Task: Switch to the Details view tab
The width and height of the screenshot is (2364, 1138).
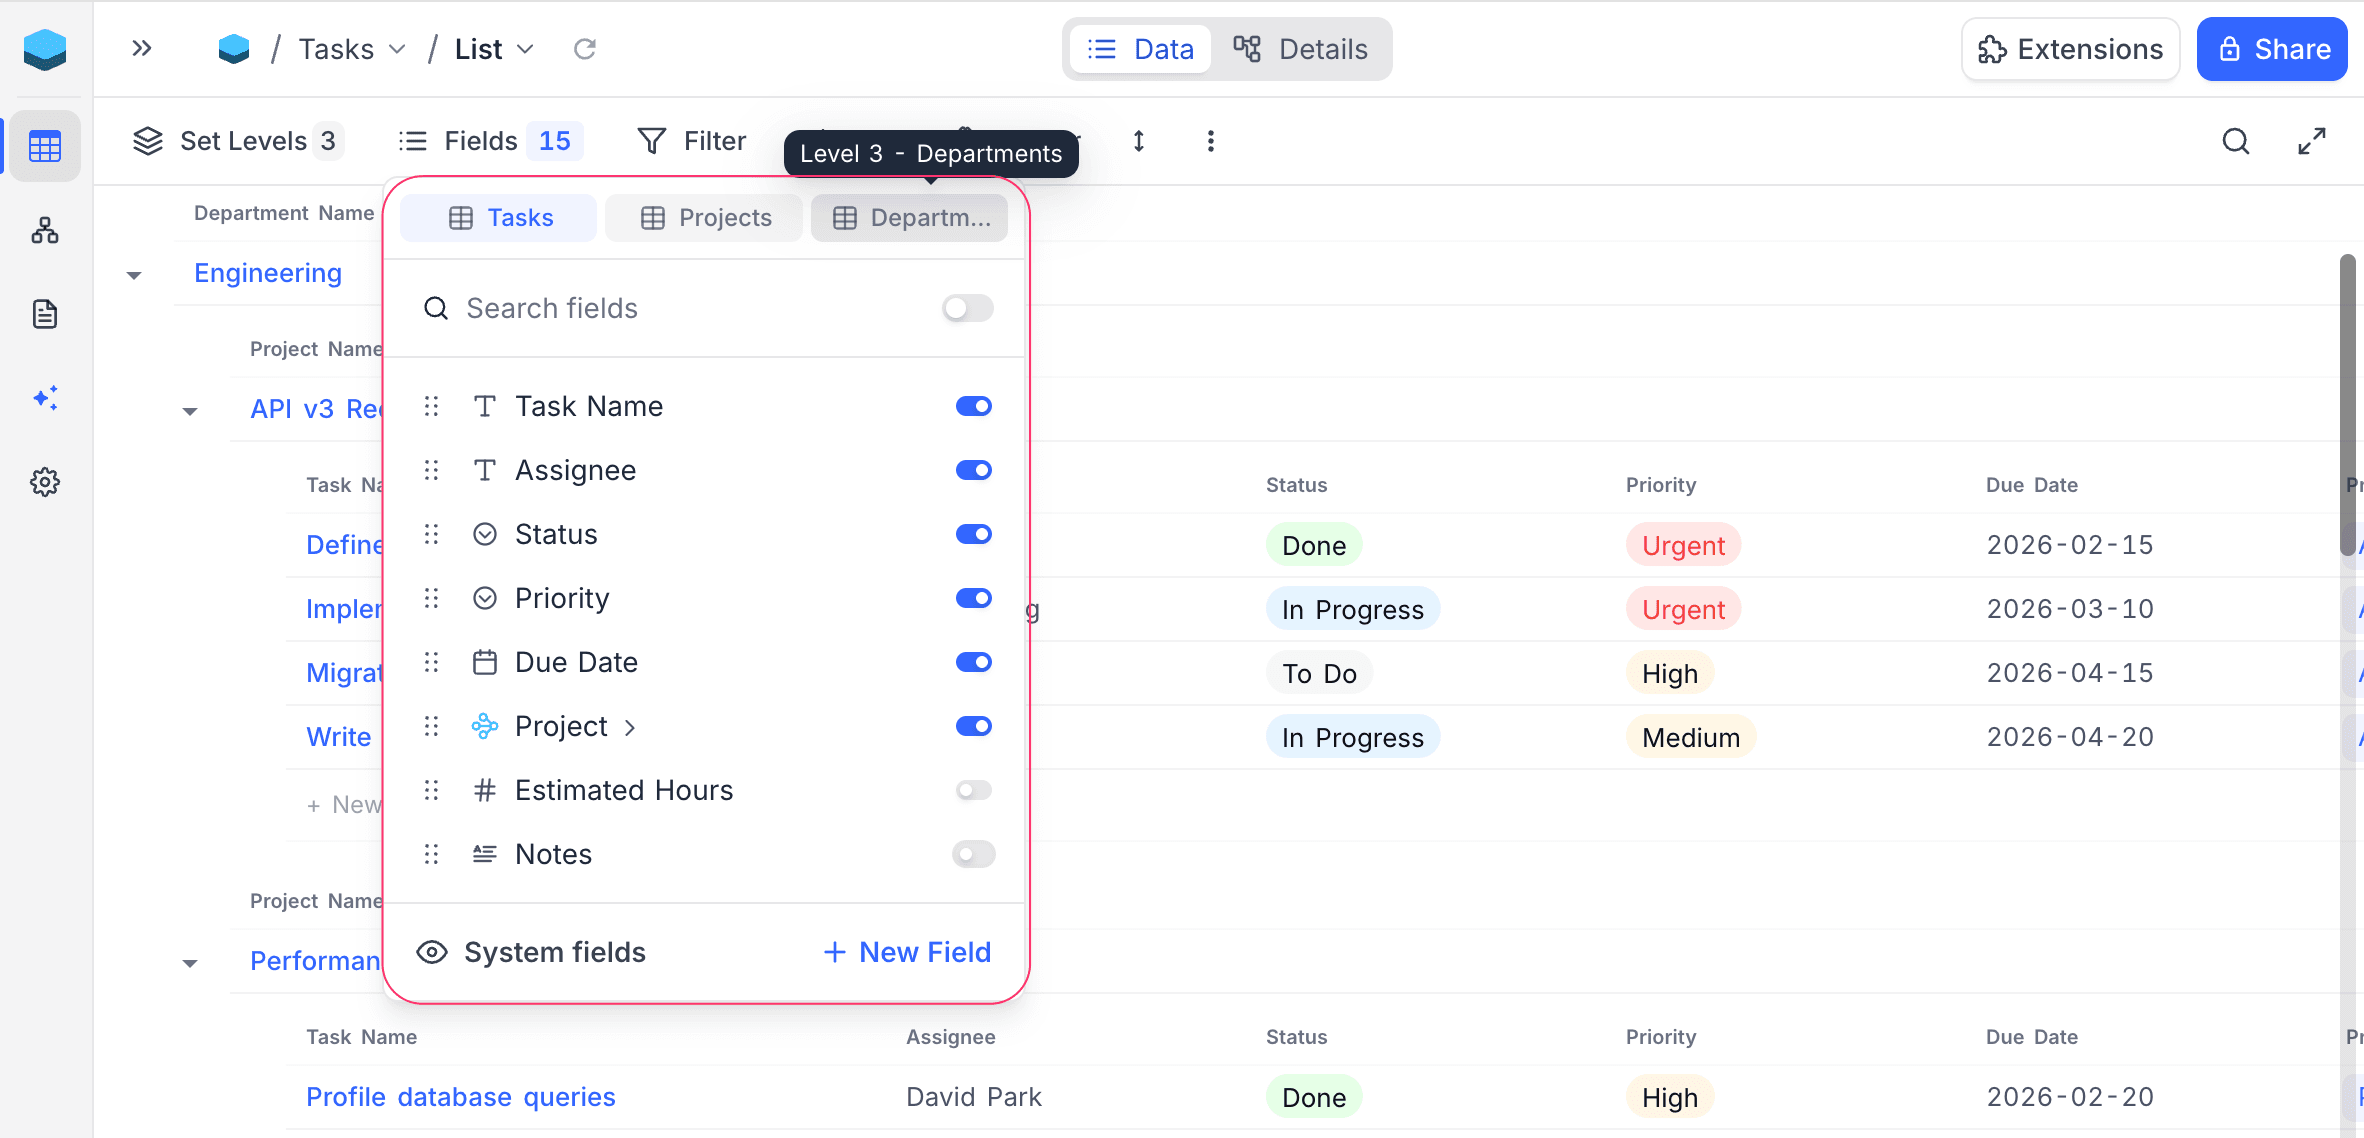Action: pos(1301,49)
